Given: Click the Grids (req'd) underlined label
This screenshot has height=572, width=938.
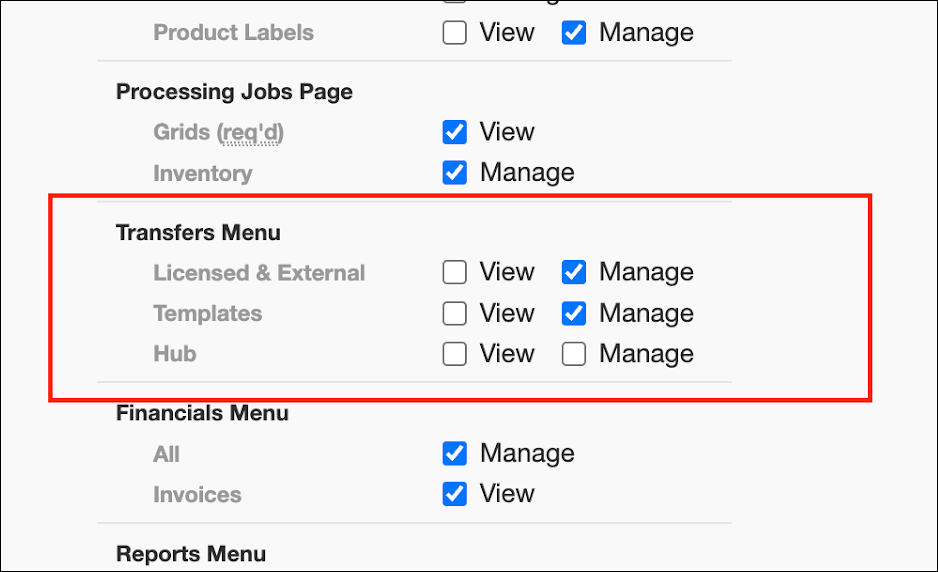Looking at the screenshot, I should (218, 132).
